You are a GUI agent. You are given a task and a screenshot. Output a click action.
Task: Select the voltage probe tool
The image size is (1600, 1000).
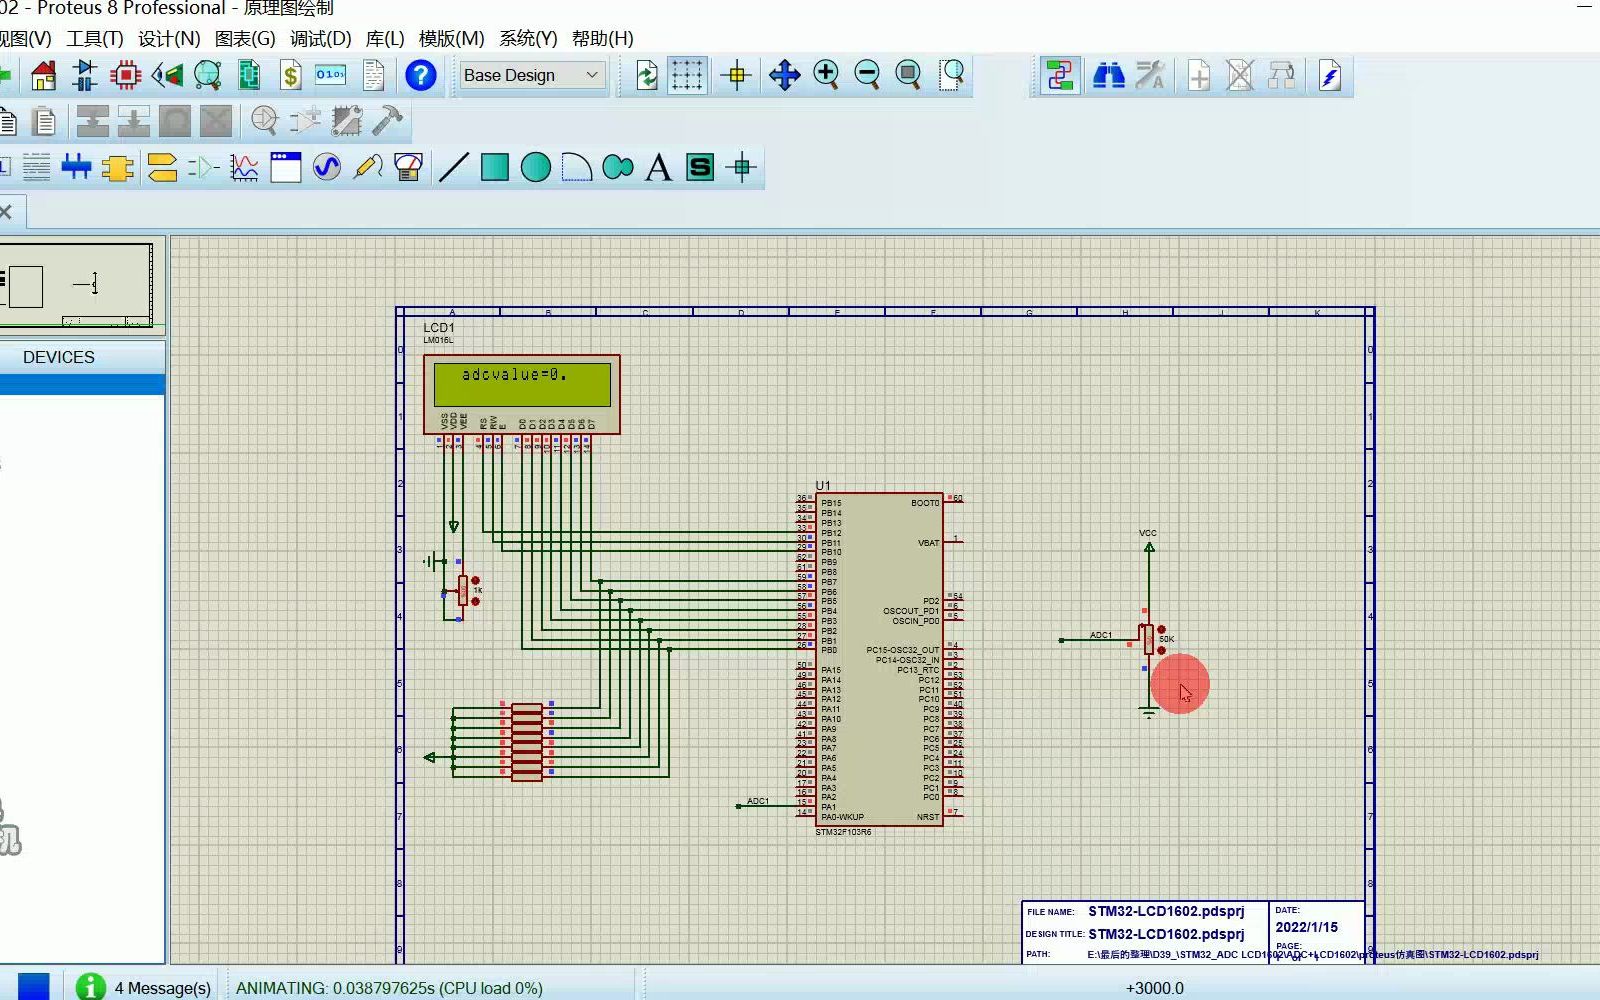point(368,167)
